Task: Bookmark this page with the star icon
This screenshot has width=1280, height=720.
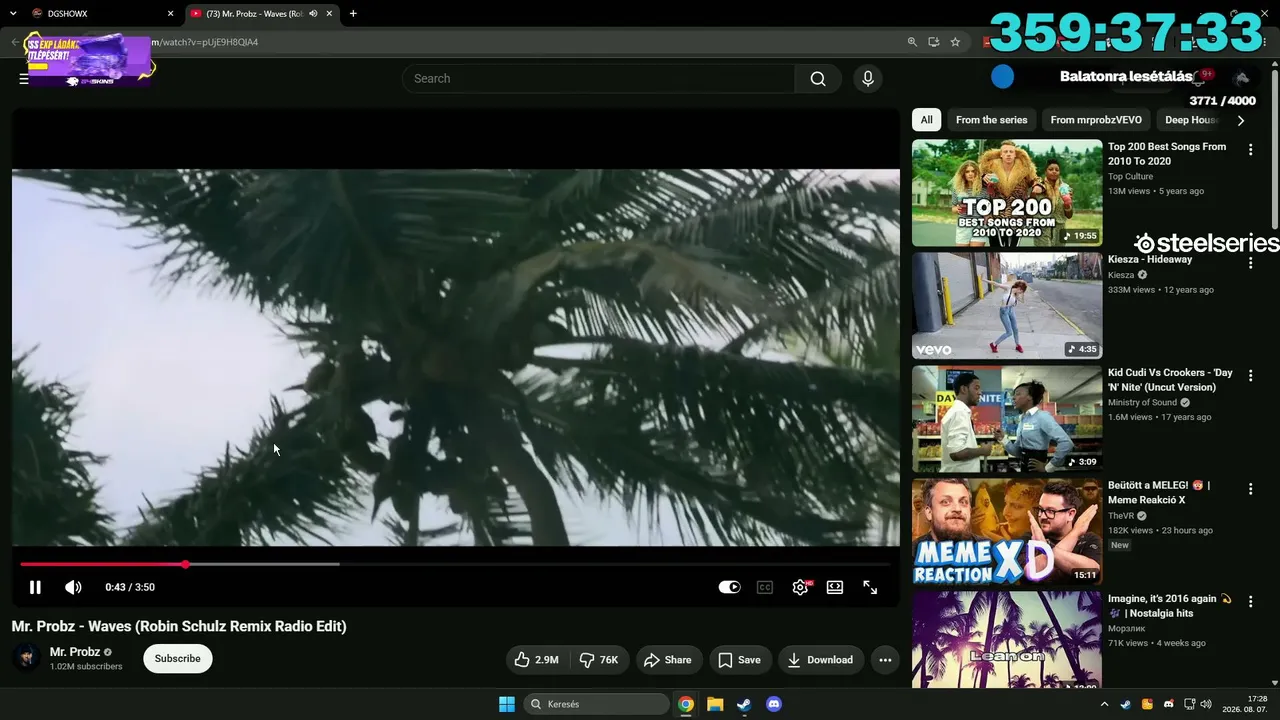Action: point(956,42)
